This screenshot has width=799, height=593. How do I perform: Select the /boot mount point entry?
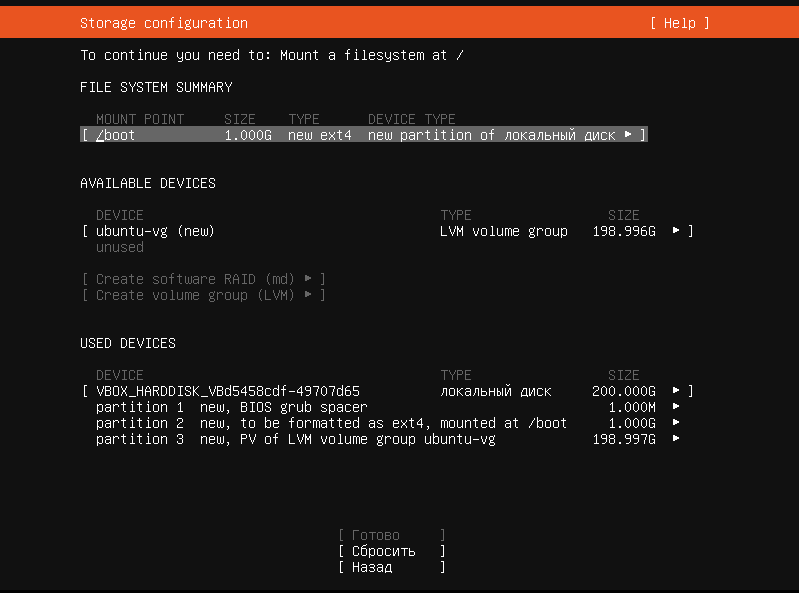tap(116, 135)
